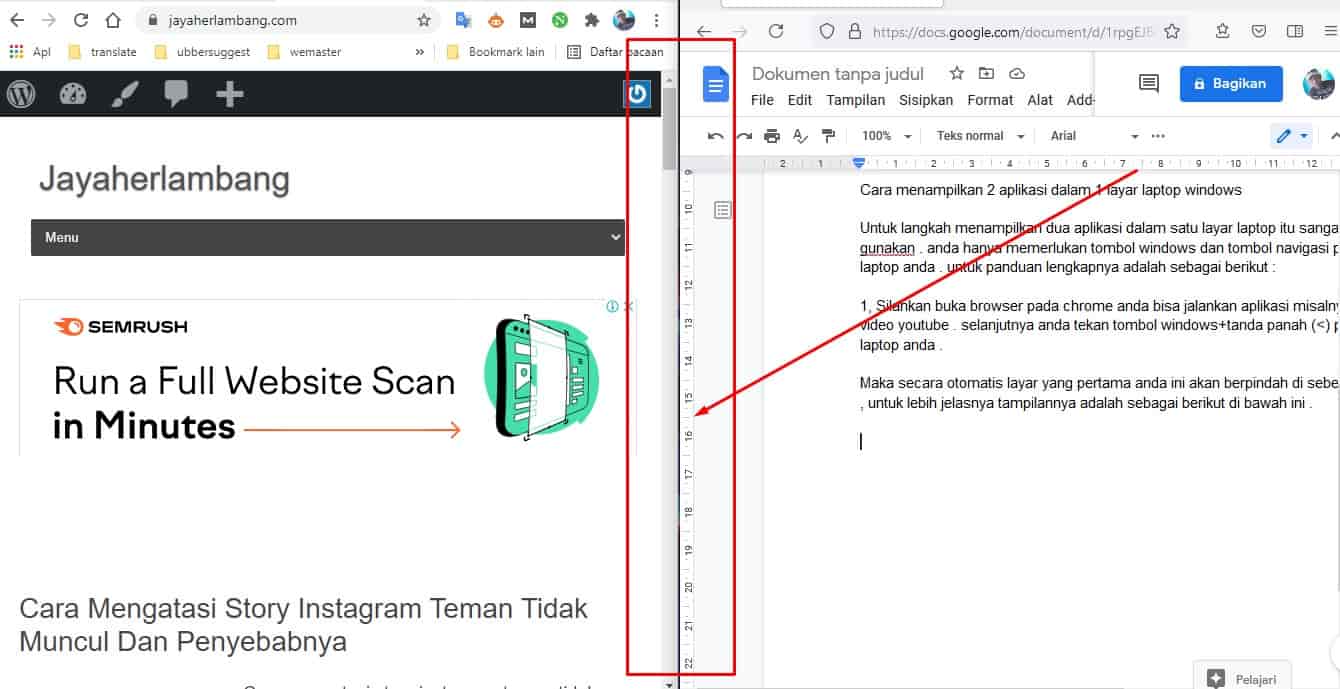The image size is (1340, 689).
Task: Open the Teks normal style dropdown
Action: pos(980,136)
